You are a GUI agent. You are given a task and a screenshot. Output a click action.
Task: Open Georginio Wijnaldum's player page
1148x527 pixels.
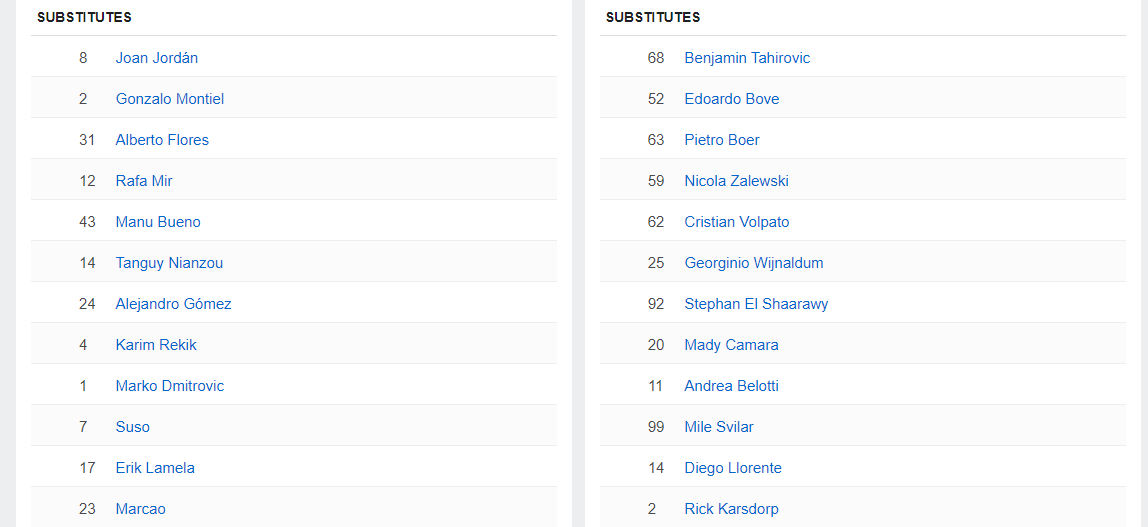pyautogui.click(x=753, y=263)
